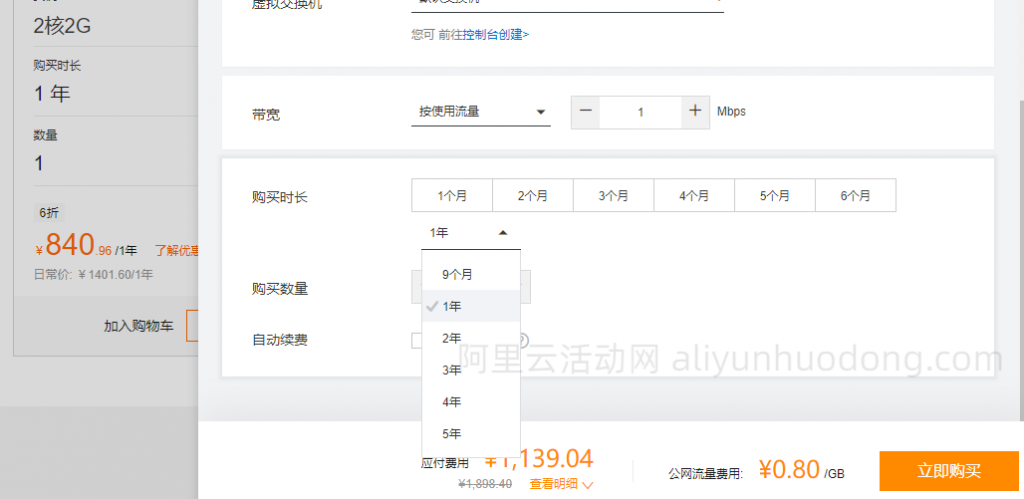
Task: Pick the 6个月 duration option
Action: [x=856, y=196]
